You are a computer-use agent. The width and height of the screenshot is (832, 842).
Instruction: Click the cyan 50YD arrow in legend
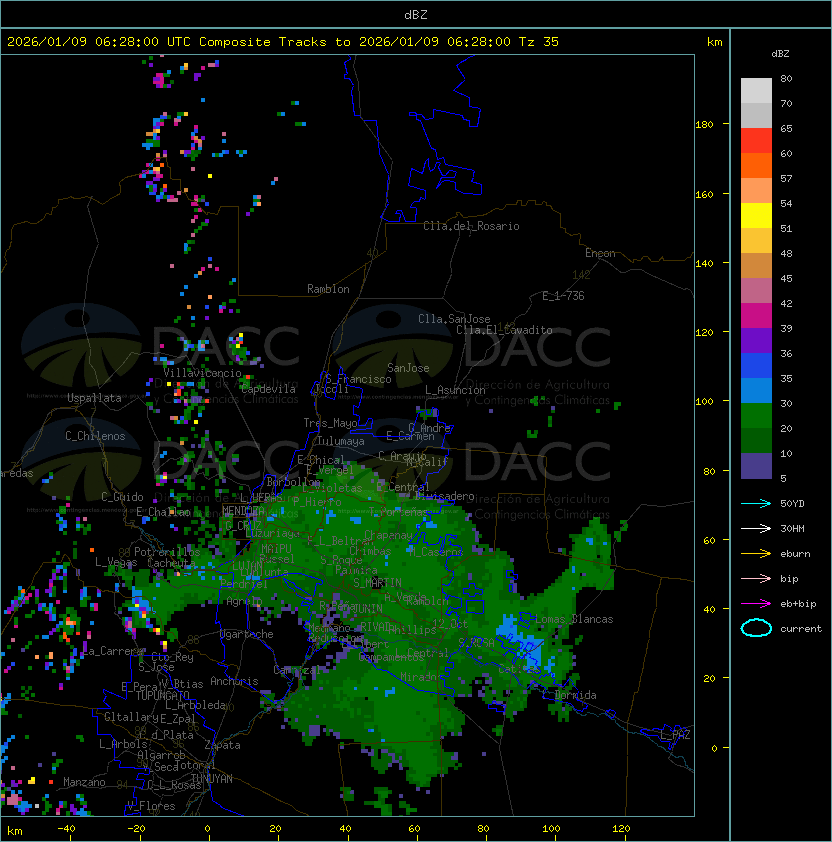[x=756, y=503]
